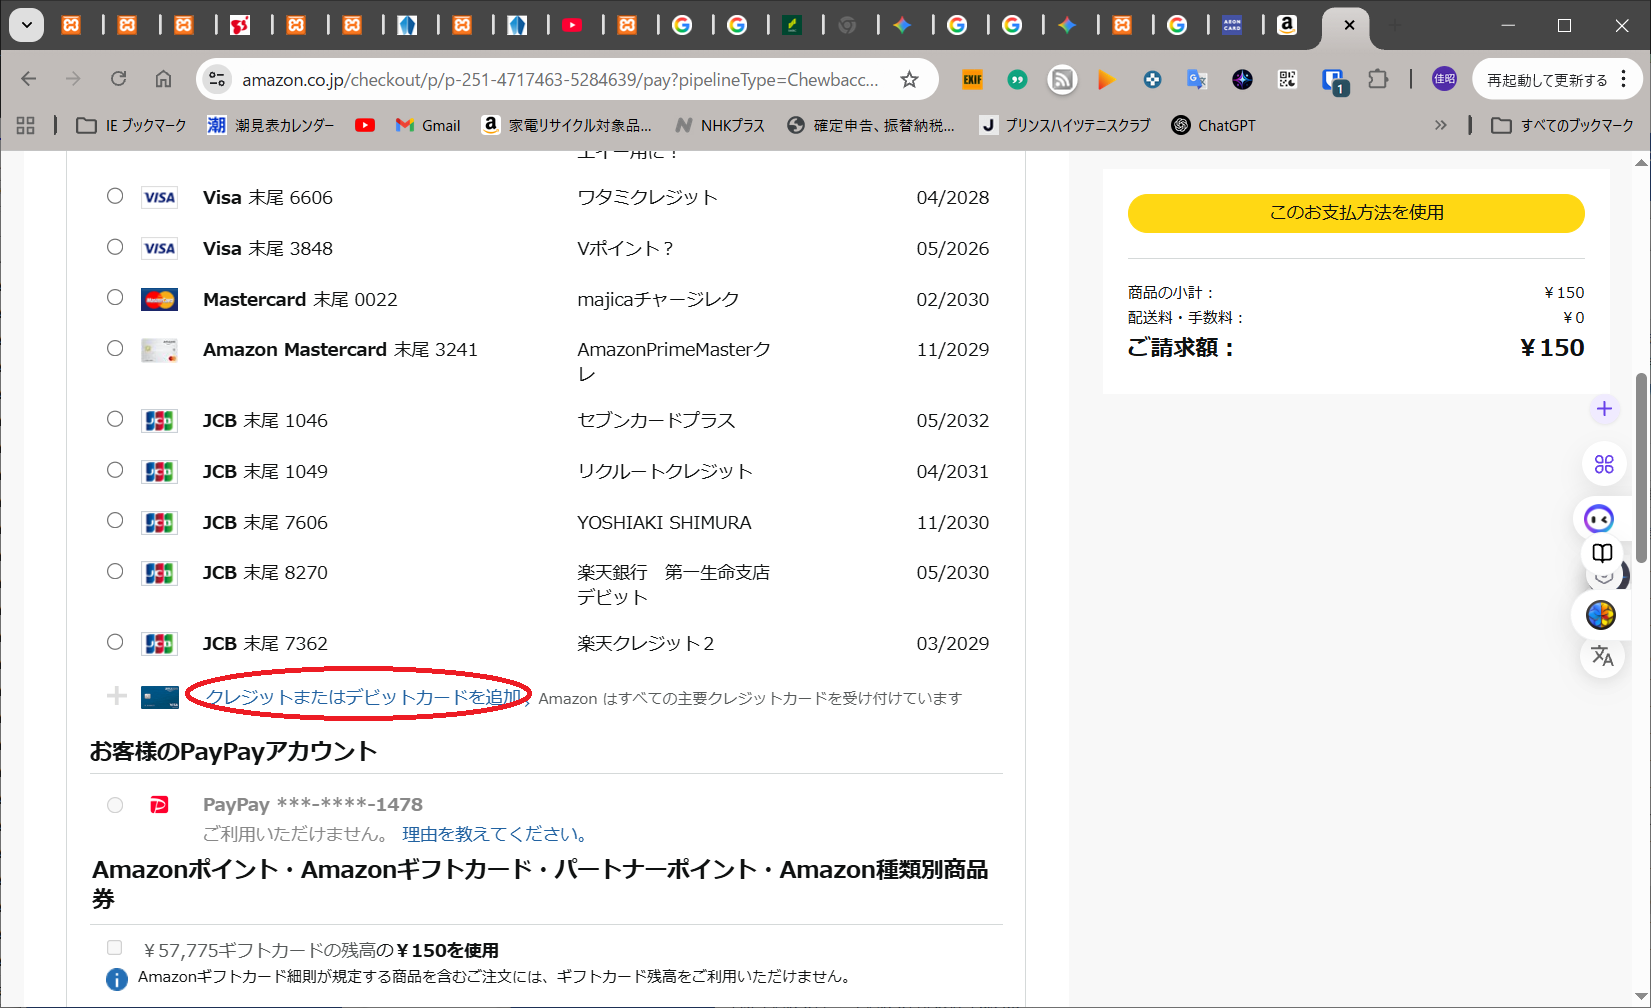This screenshot has width=1651, height=1008.
Task: Open the YouTube bookmark icon
Action: pyautogui.click(x=365, y=125)
